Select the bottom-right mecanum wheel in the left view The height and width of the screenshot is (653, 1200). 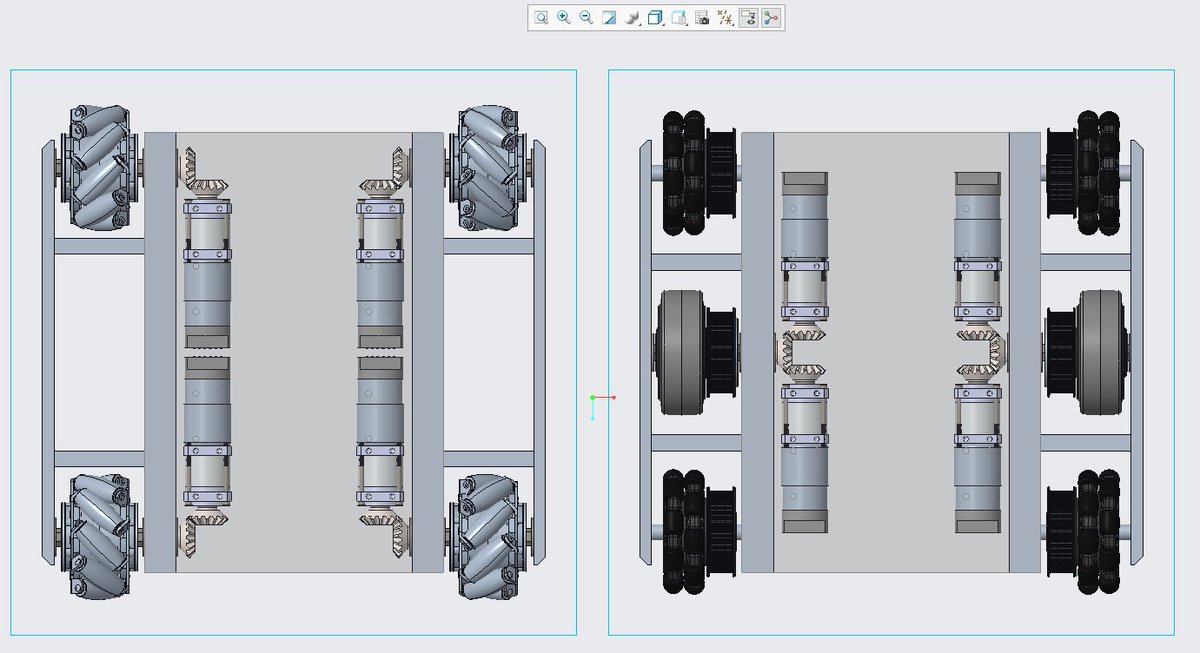pyautogui.click(x=487, y=537)
